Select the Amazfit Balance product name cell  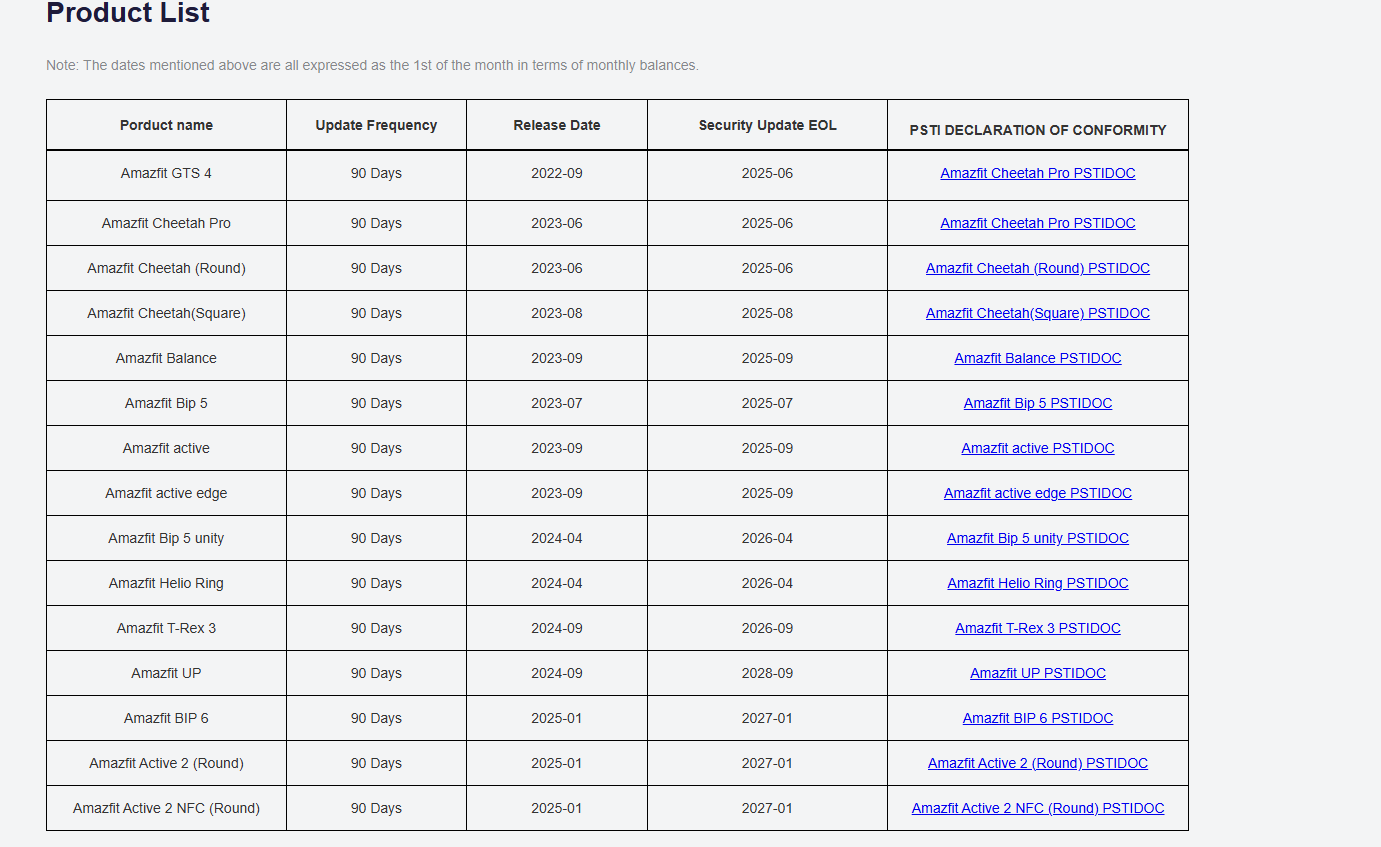pyautogui.click(x=166, y=358)
